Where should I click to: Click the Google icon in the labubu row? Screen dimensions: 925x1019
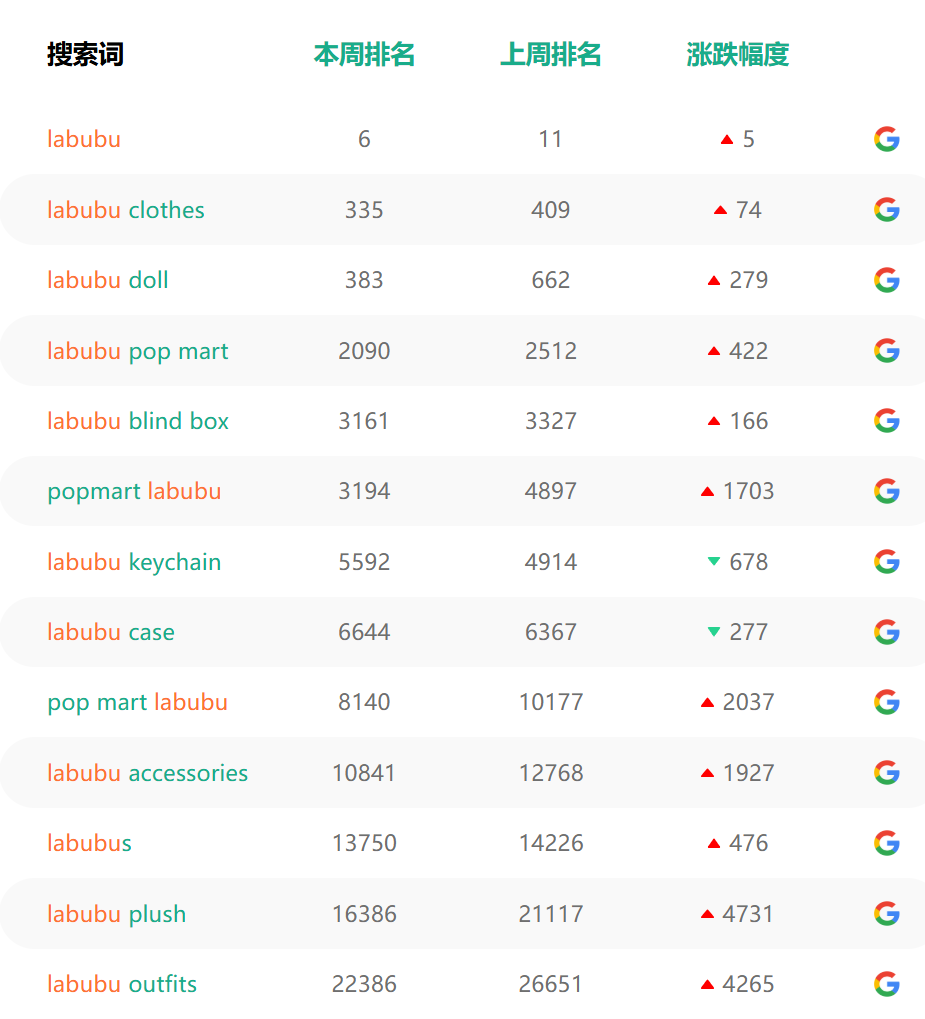pos(887,139)
